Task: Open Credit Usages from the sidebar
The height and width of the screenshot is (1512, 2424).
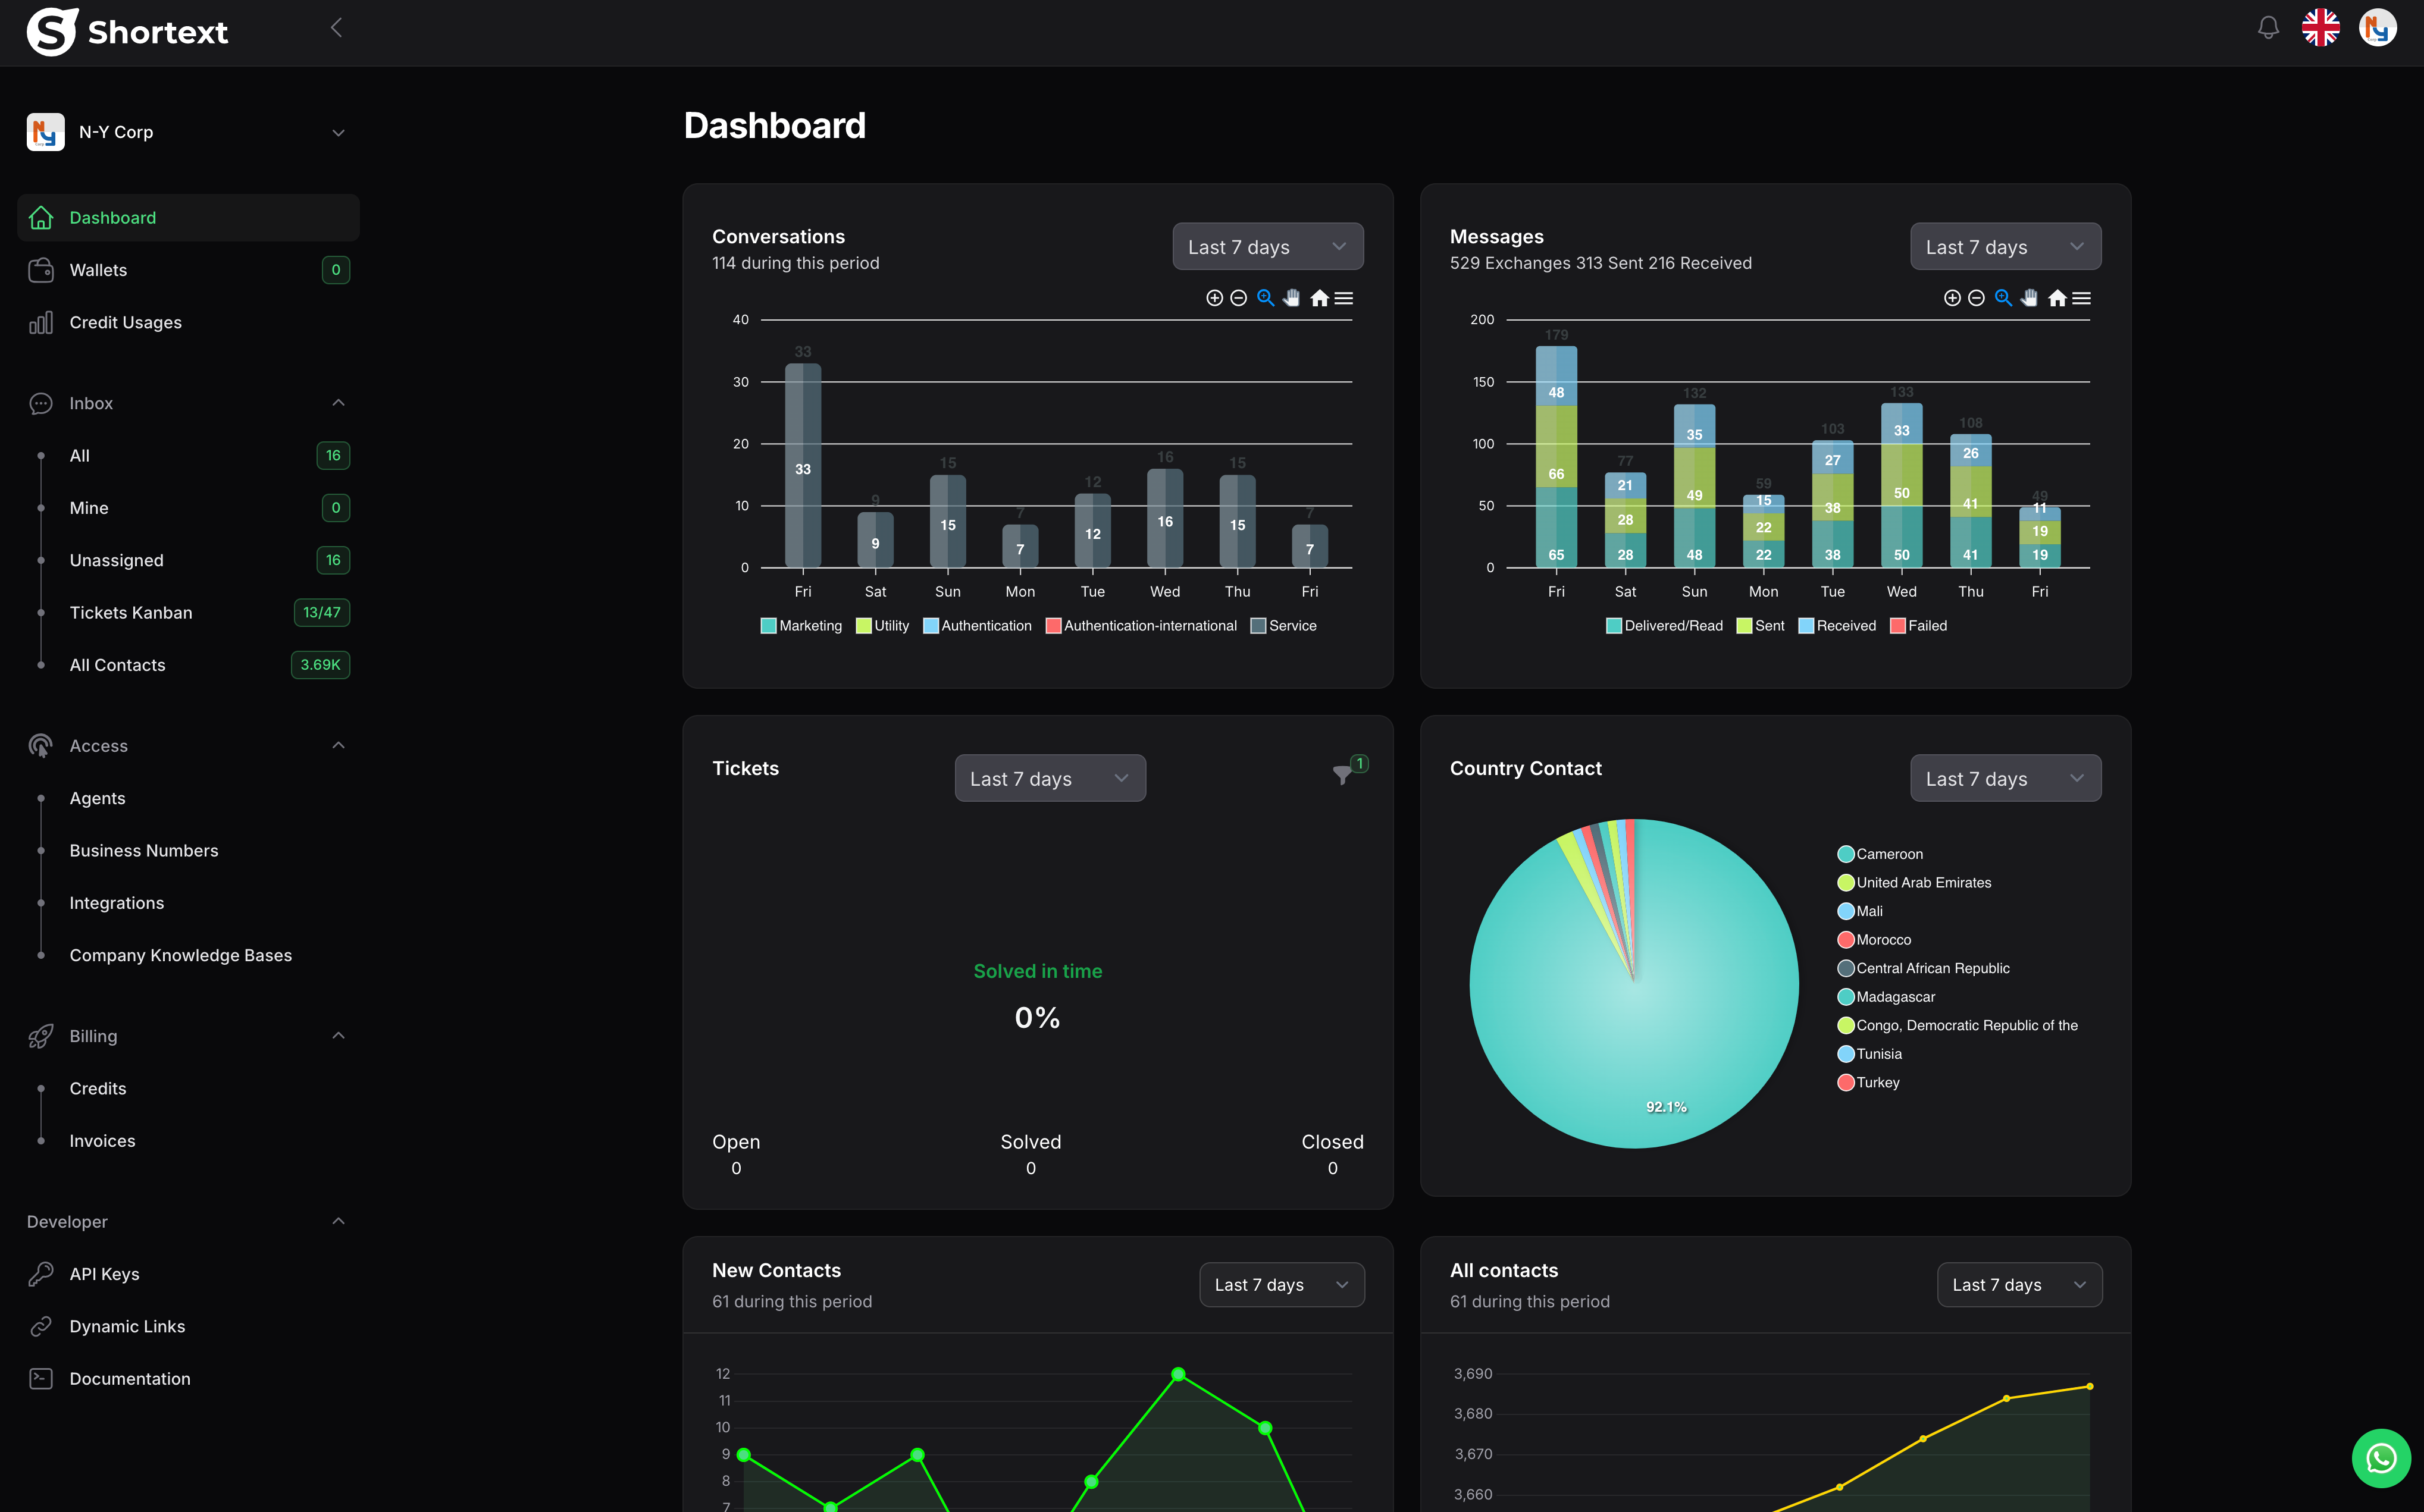Action: 125,322
